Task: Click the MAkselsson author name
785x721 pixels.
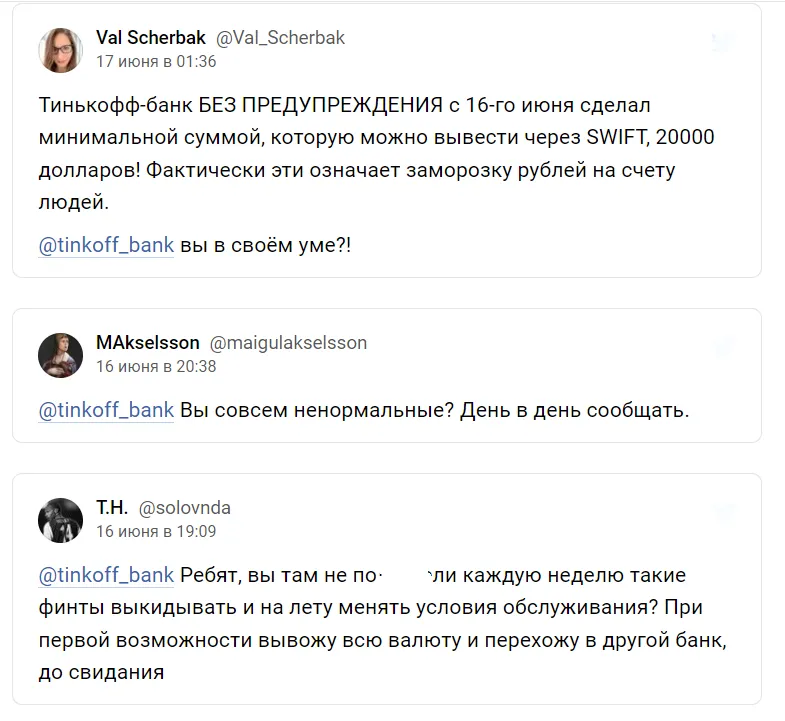Action: 147,343
